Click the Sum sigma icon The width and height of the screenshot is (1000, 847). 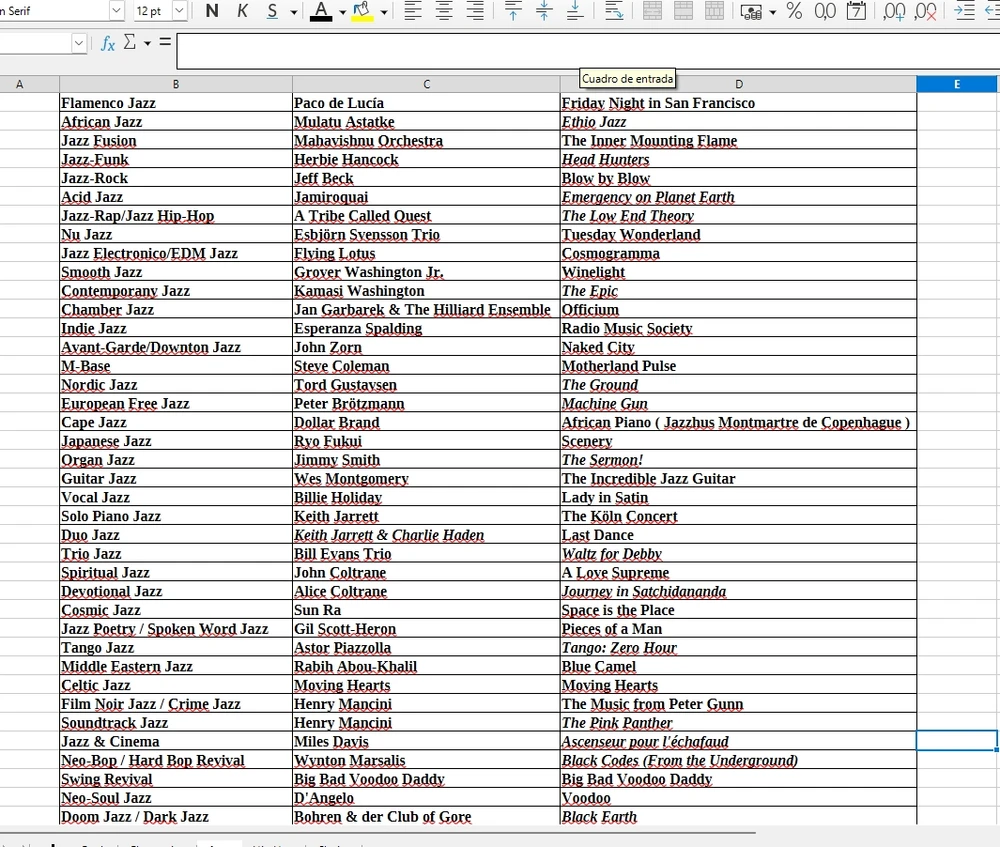[x=129, y=43]
